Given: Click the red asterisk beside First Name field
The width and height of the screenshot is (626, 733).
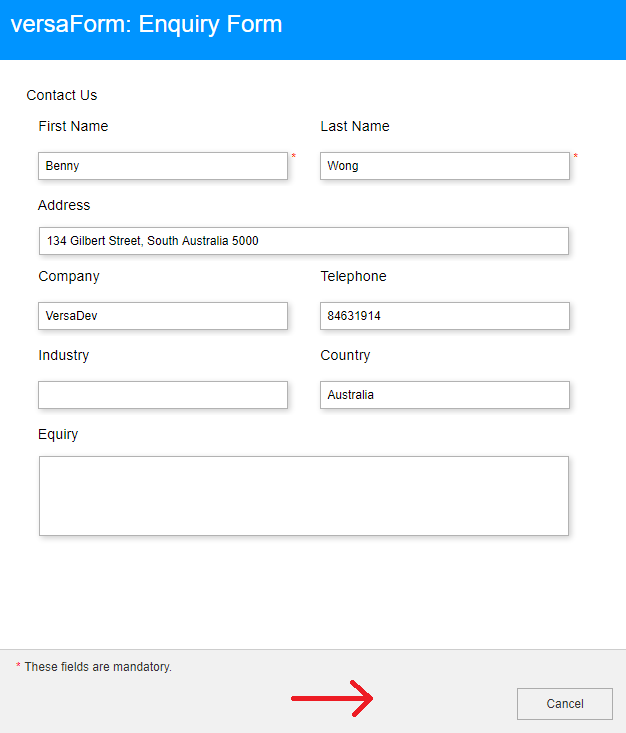Looking at the screenshot, I should point(294,156).
